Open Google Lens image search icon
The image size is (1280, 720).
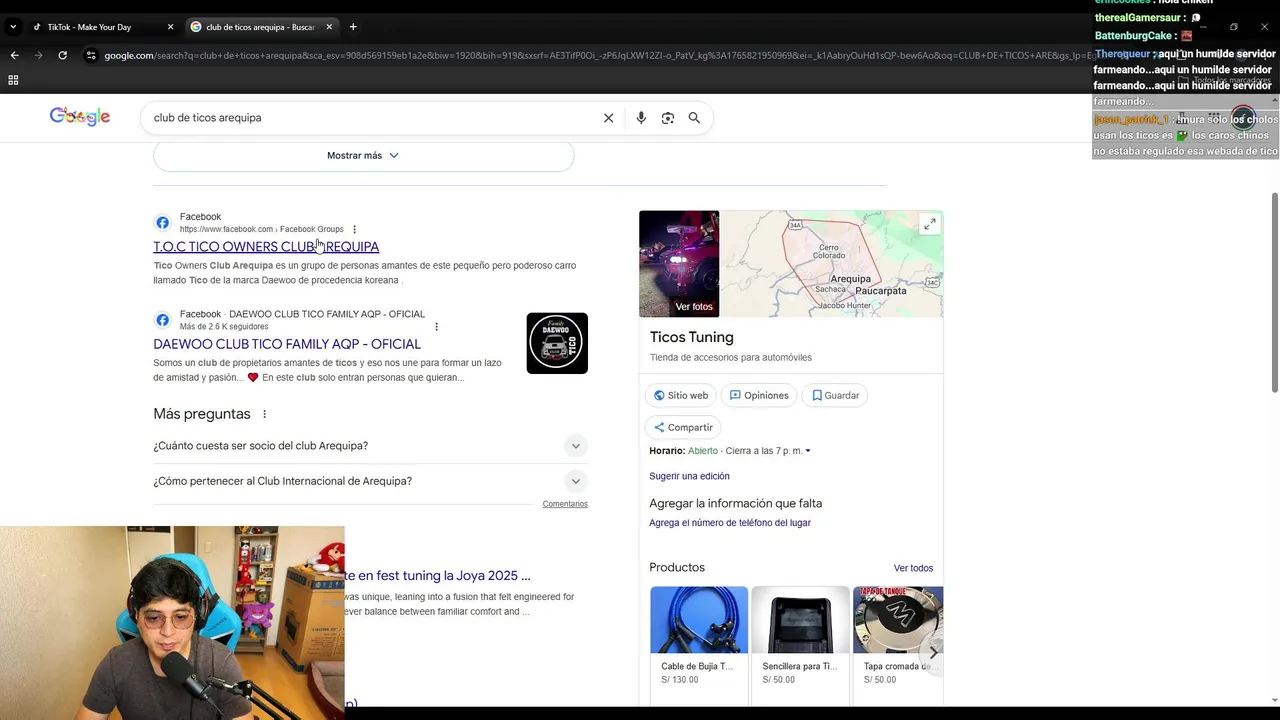point(668,118)
